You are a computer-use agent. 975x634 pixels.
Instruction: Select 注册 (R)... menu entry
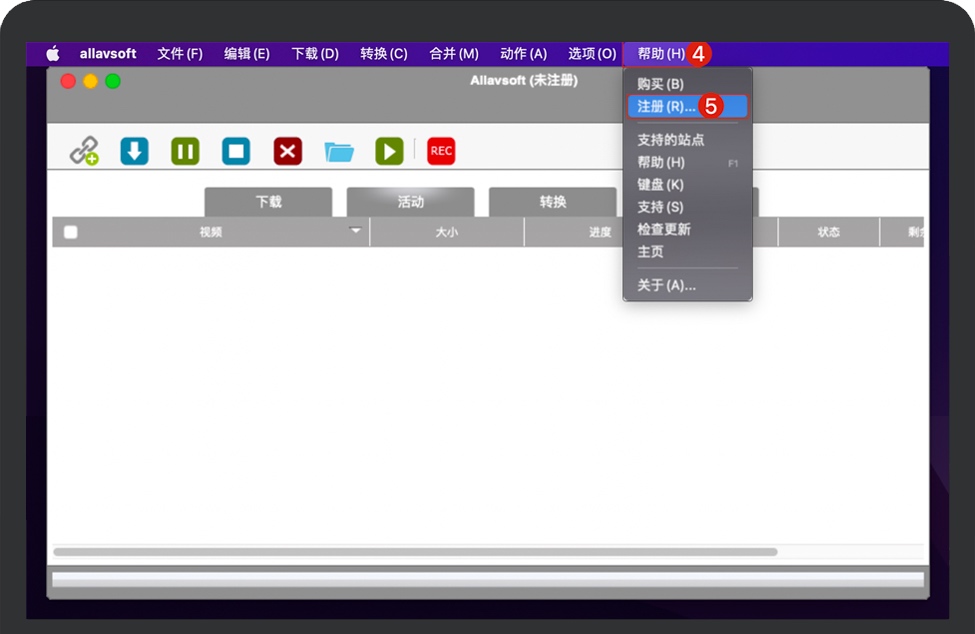(688, 106)
